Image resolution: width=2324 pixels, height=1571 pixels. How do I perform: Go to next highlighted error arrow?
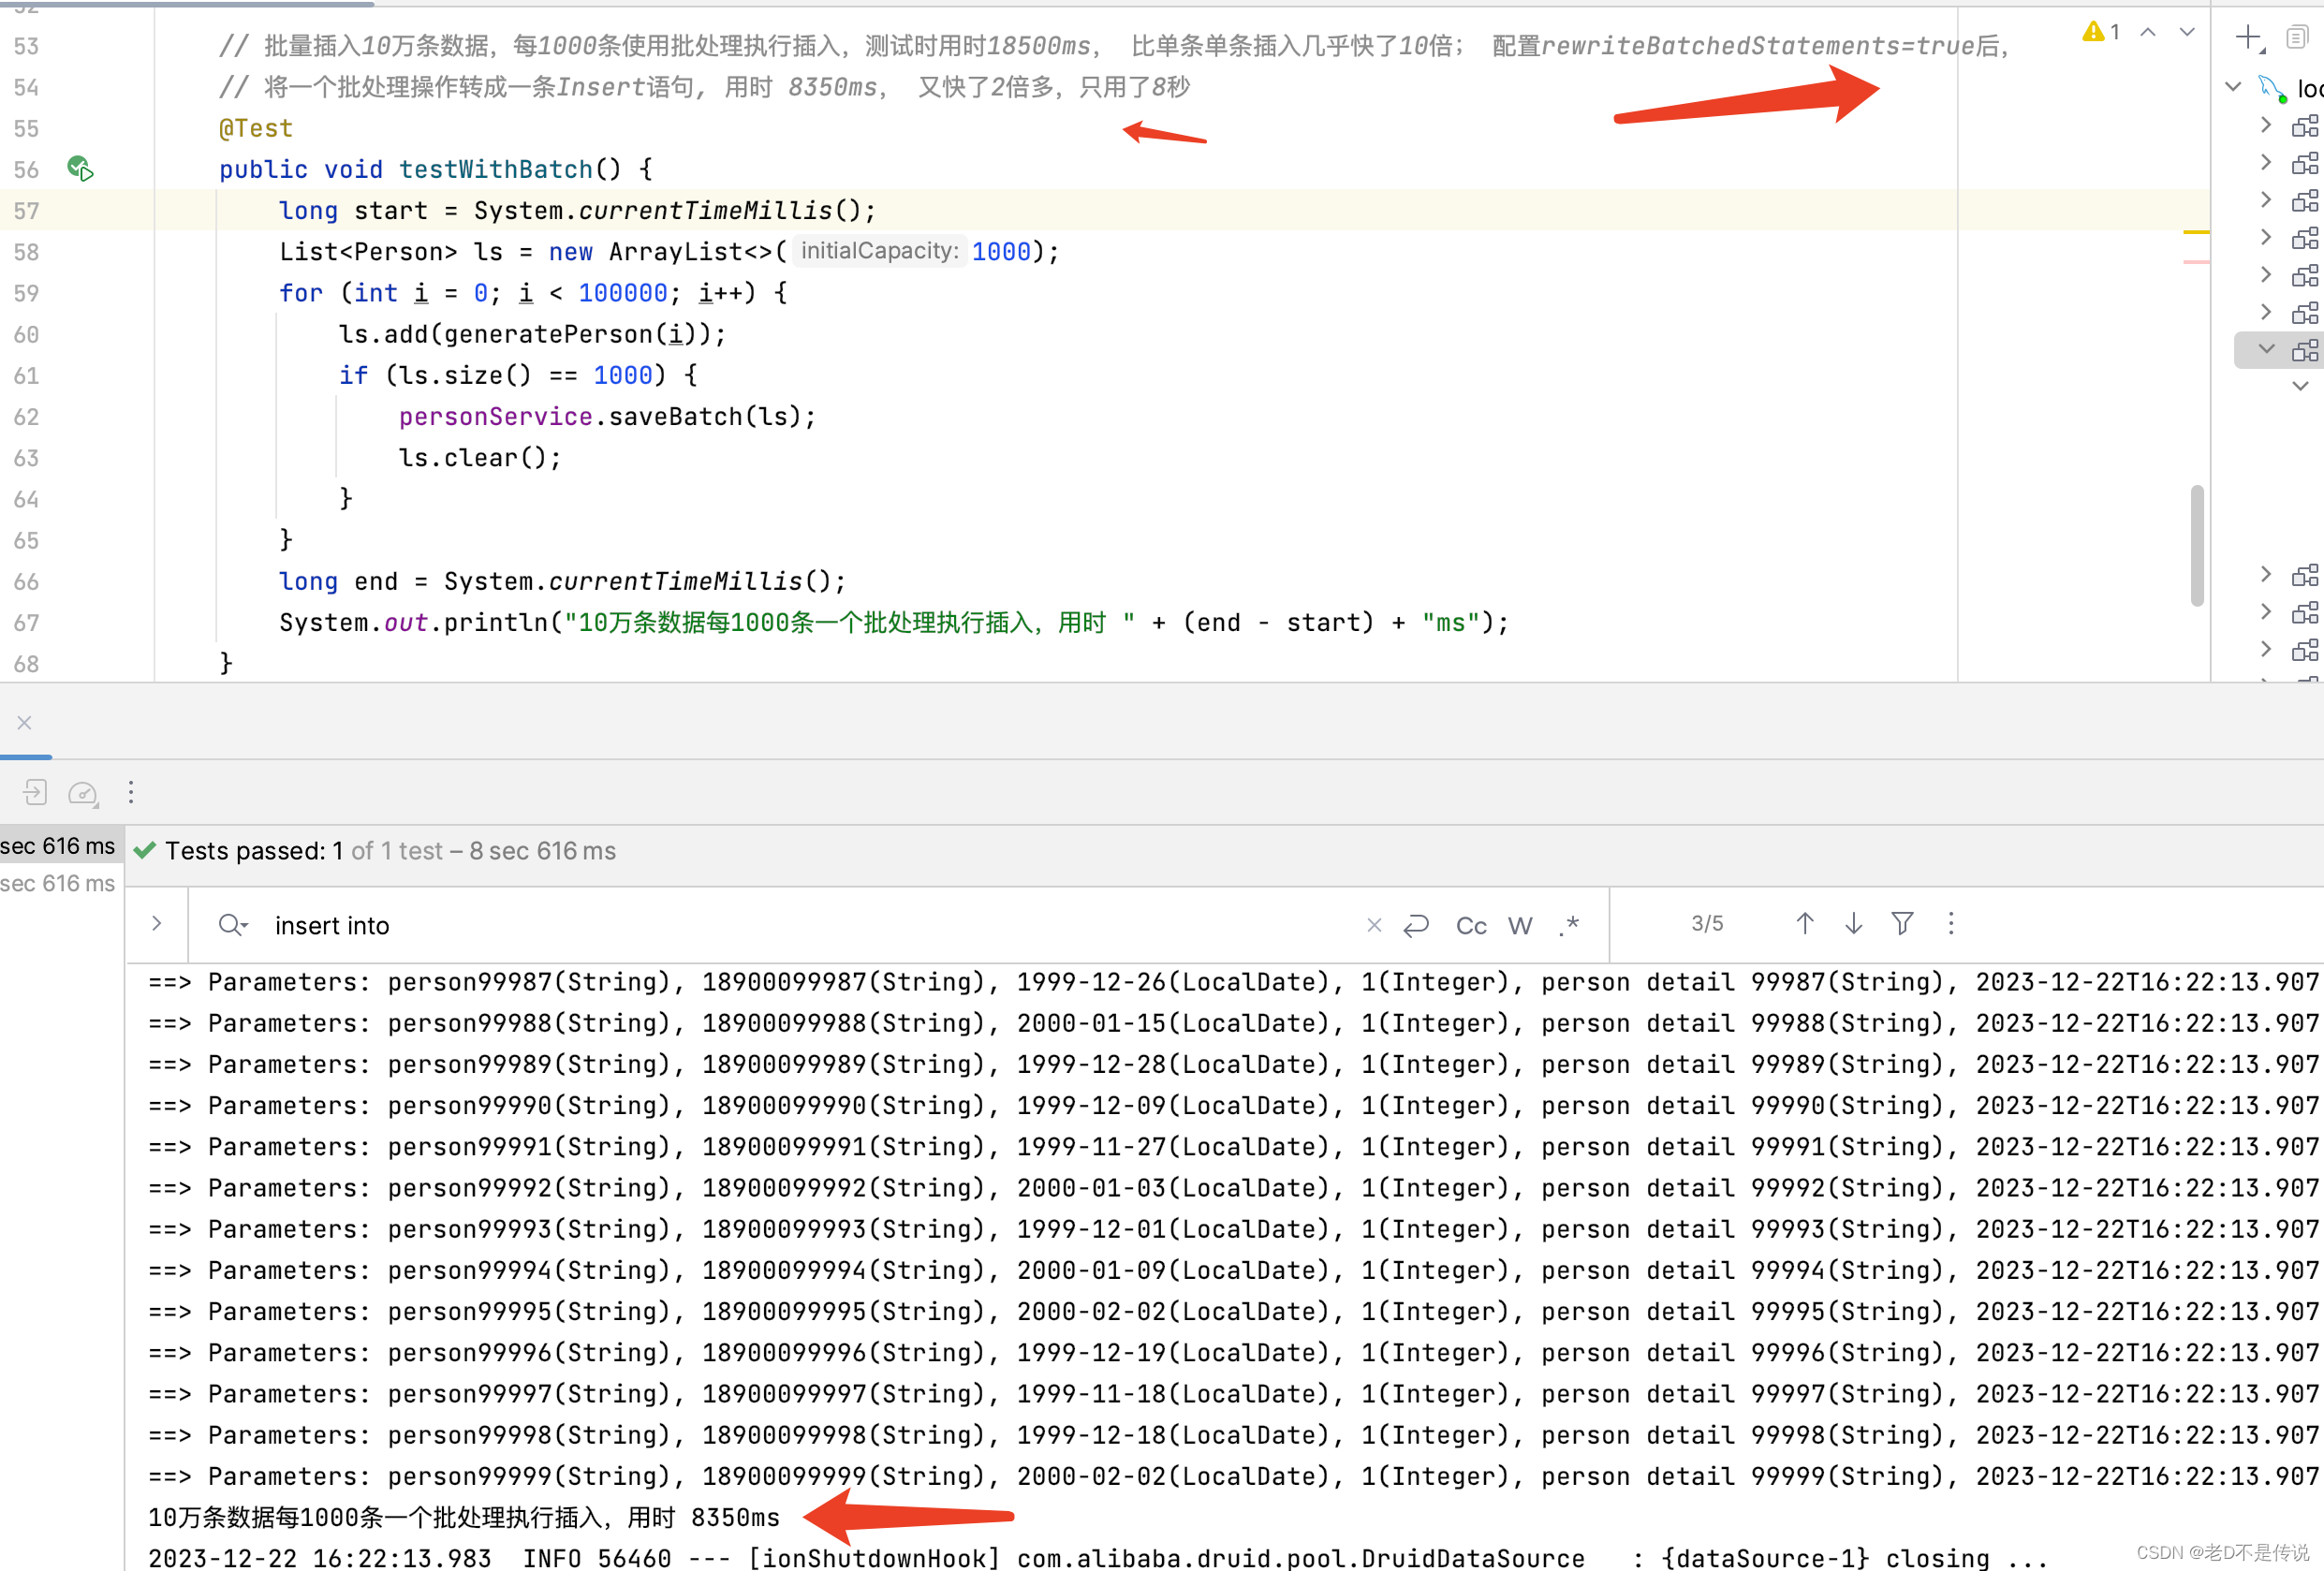(x=2187, y=32)
